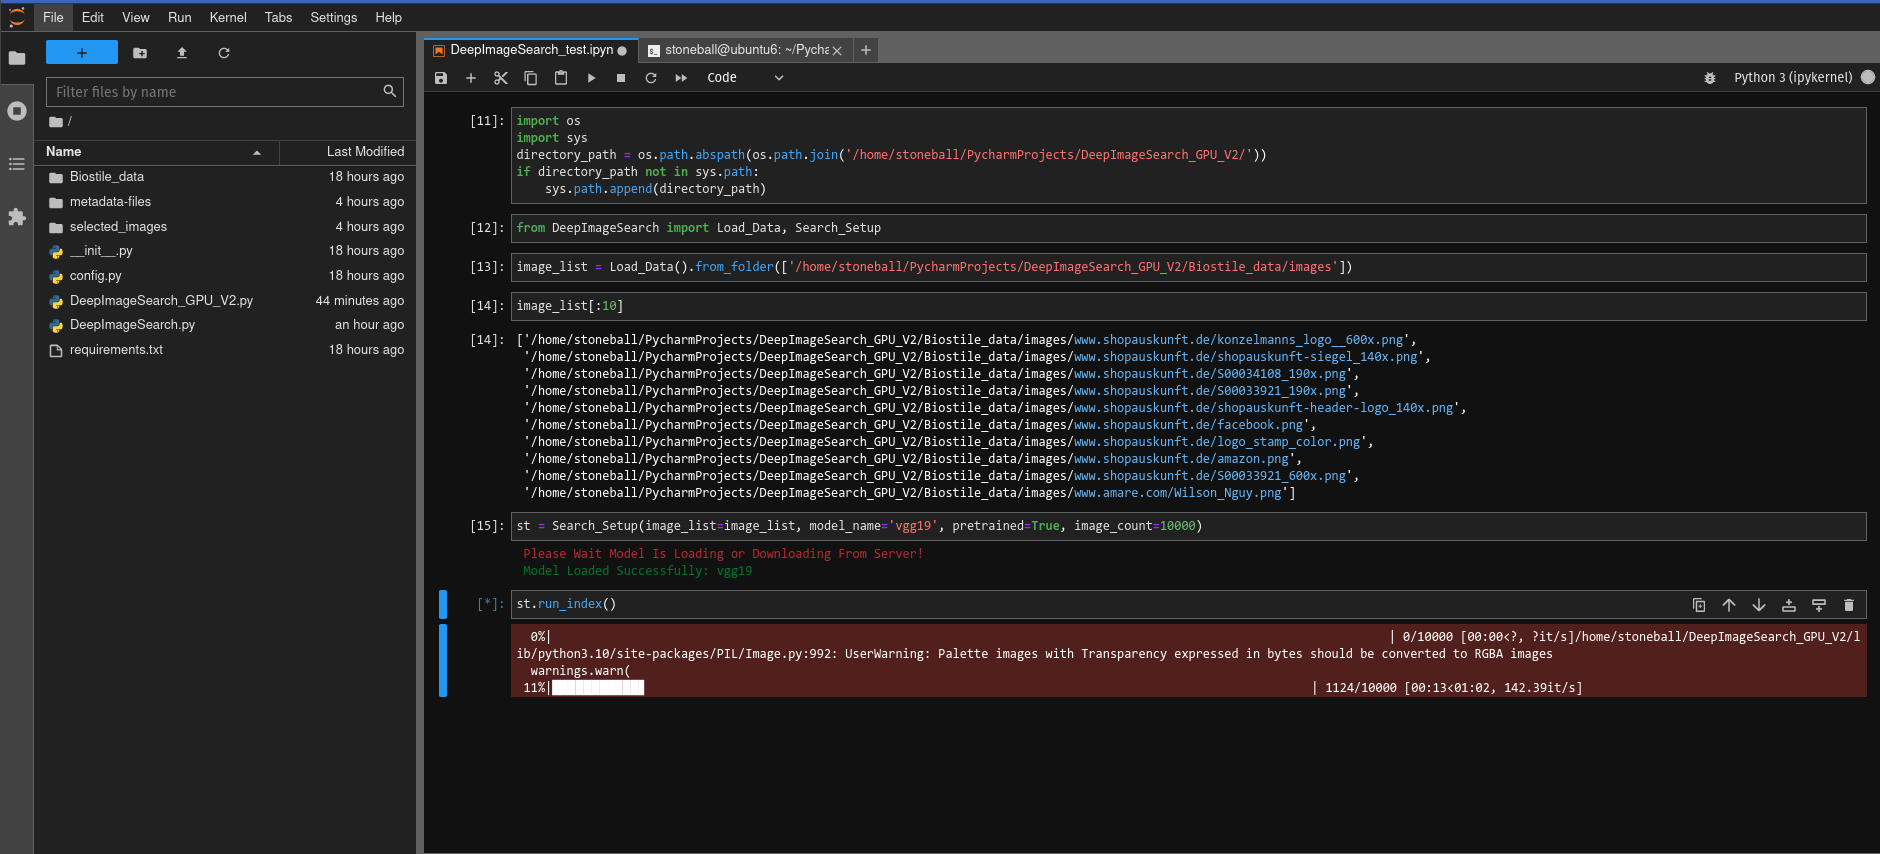Click the debugger bug icon
The height and width of the screenshot is (854, 1880).
[x=1710, y=78]
